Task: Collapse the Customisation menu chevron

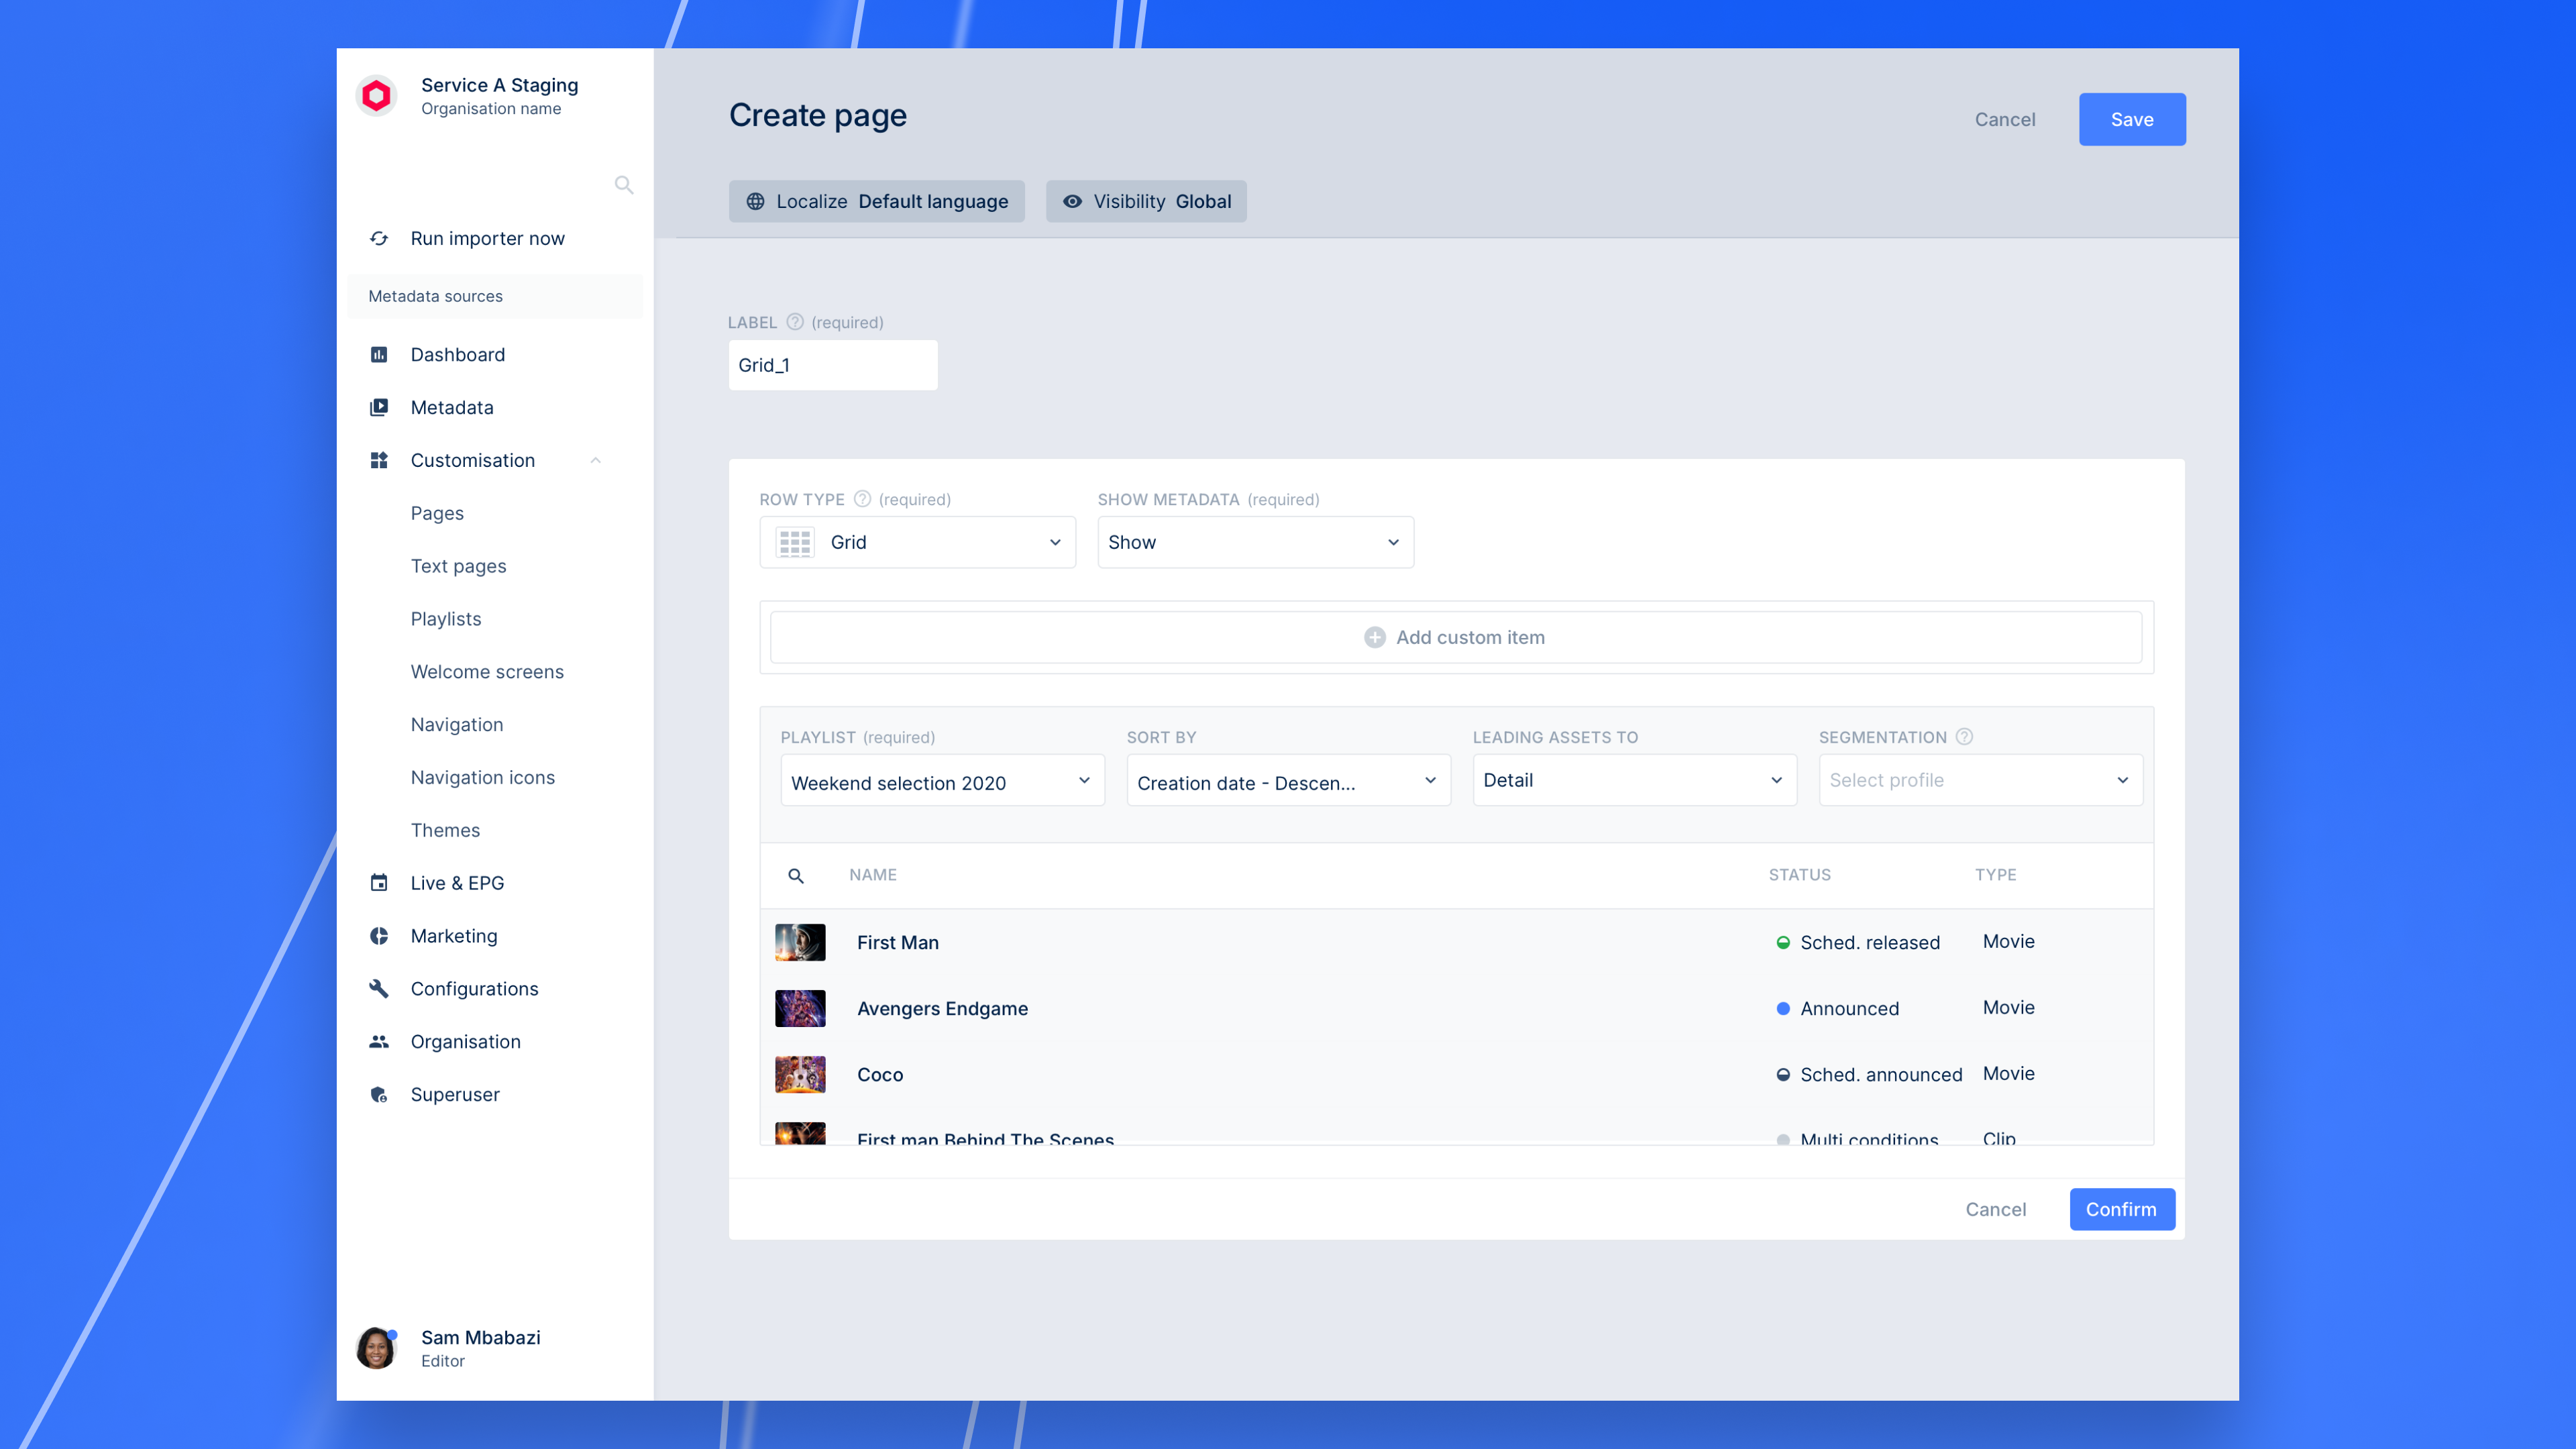Action: tap(596, 460)
